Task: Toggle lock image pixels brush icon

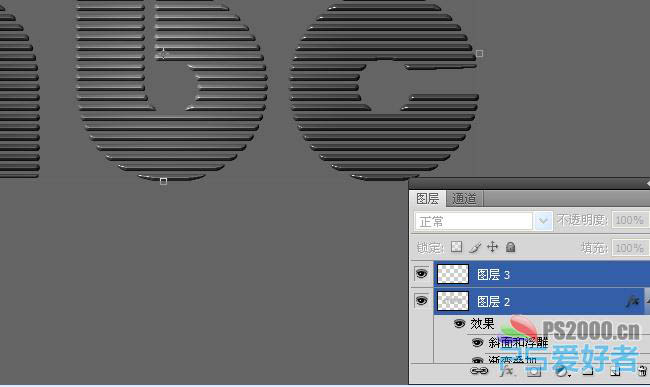Action: (x=475, y=247)
